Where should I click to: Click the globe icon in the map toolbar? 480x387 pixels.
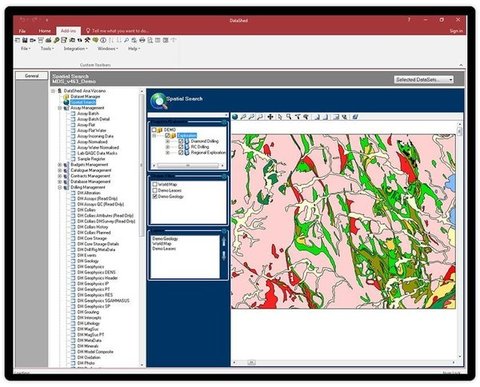point(235,117)
